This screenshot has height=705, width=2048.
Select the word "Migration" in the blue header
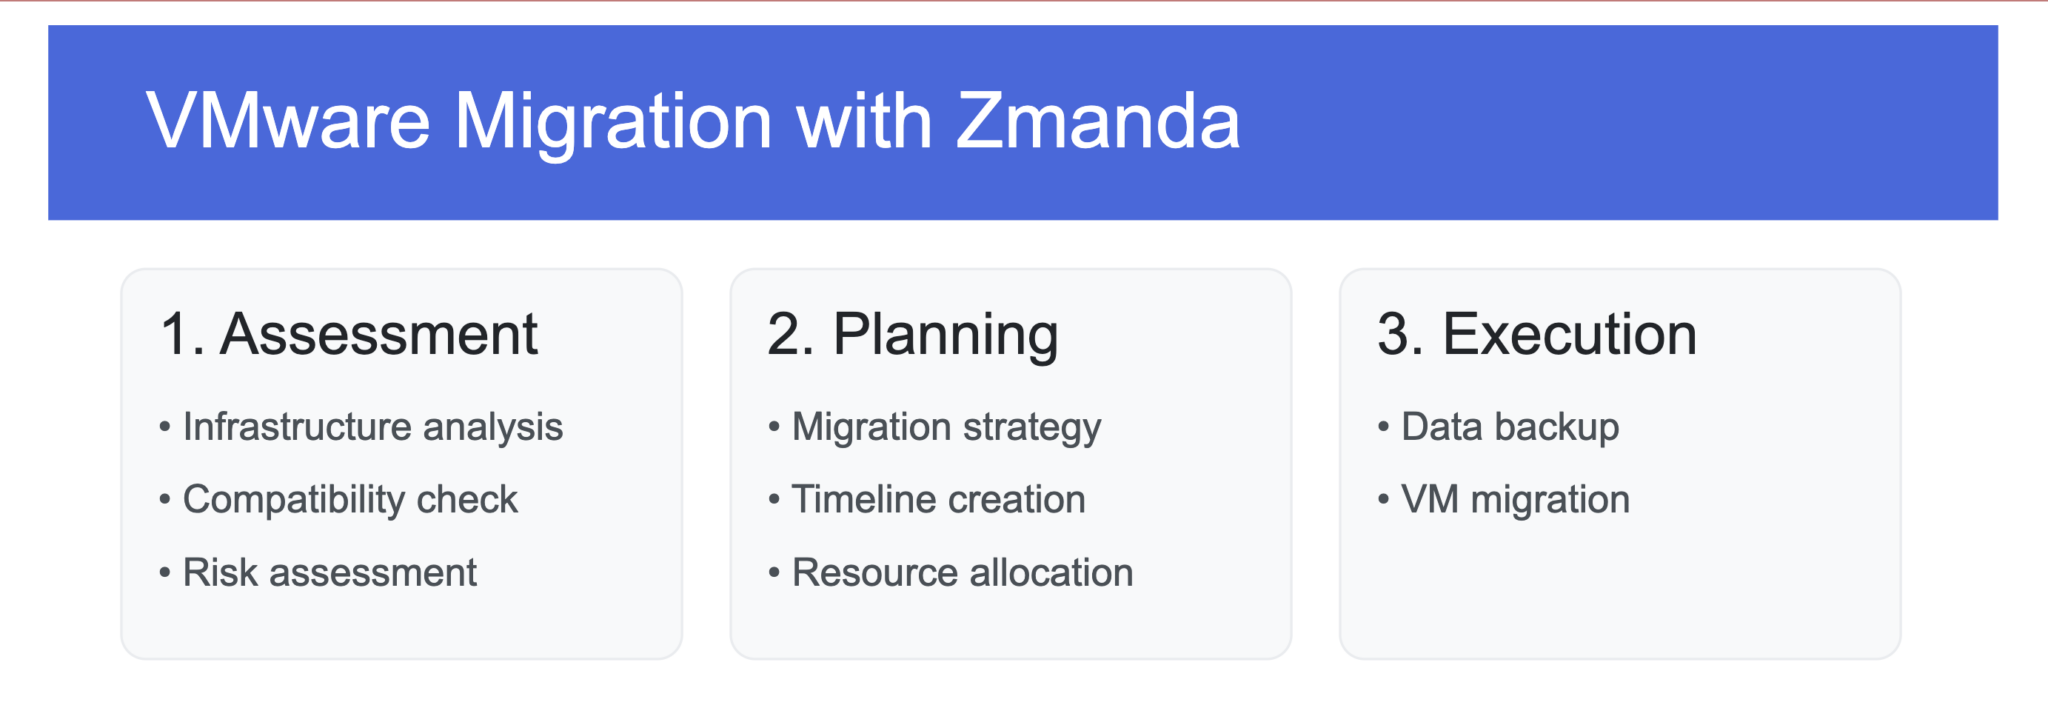[x=612, y=122]
